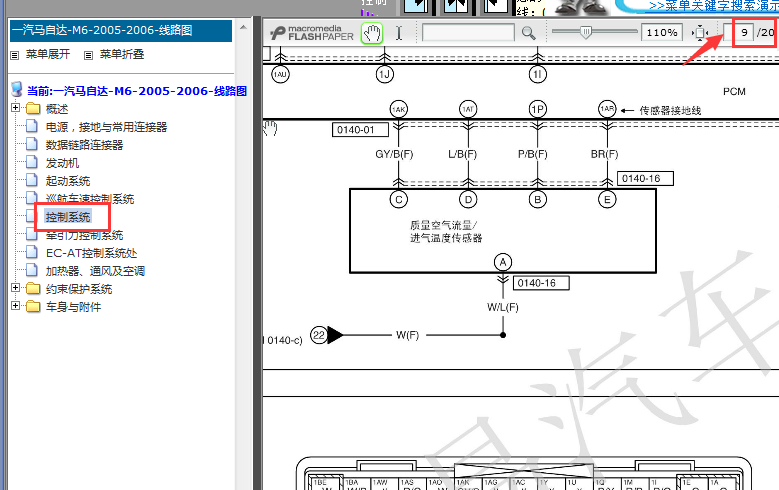Click terminal C on air flow sensor
This screenshot has height=490, width=779.
[398, 200]
